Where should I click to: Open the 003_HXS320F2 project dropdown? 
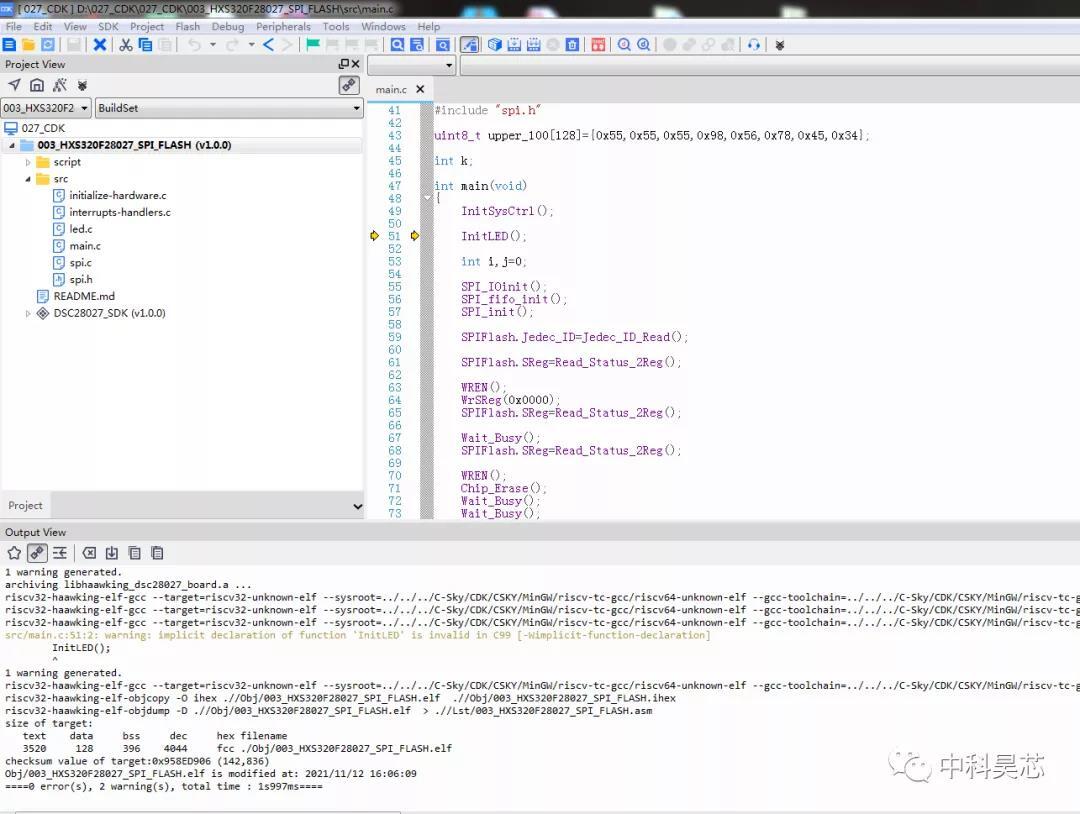[x=46, y=107]
